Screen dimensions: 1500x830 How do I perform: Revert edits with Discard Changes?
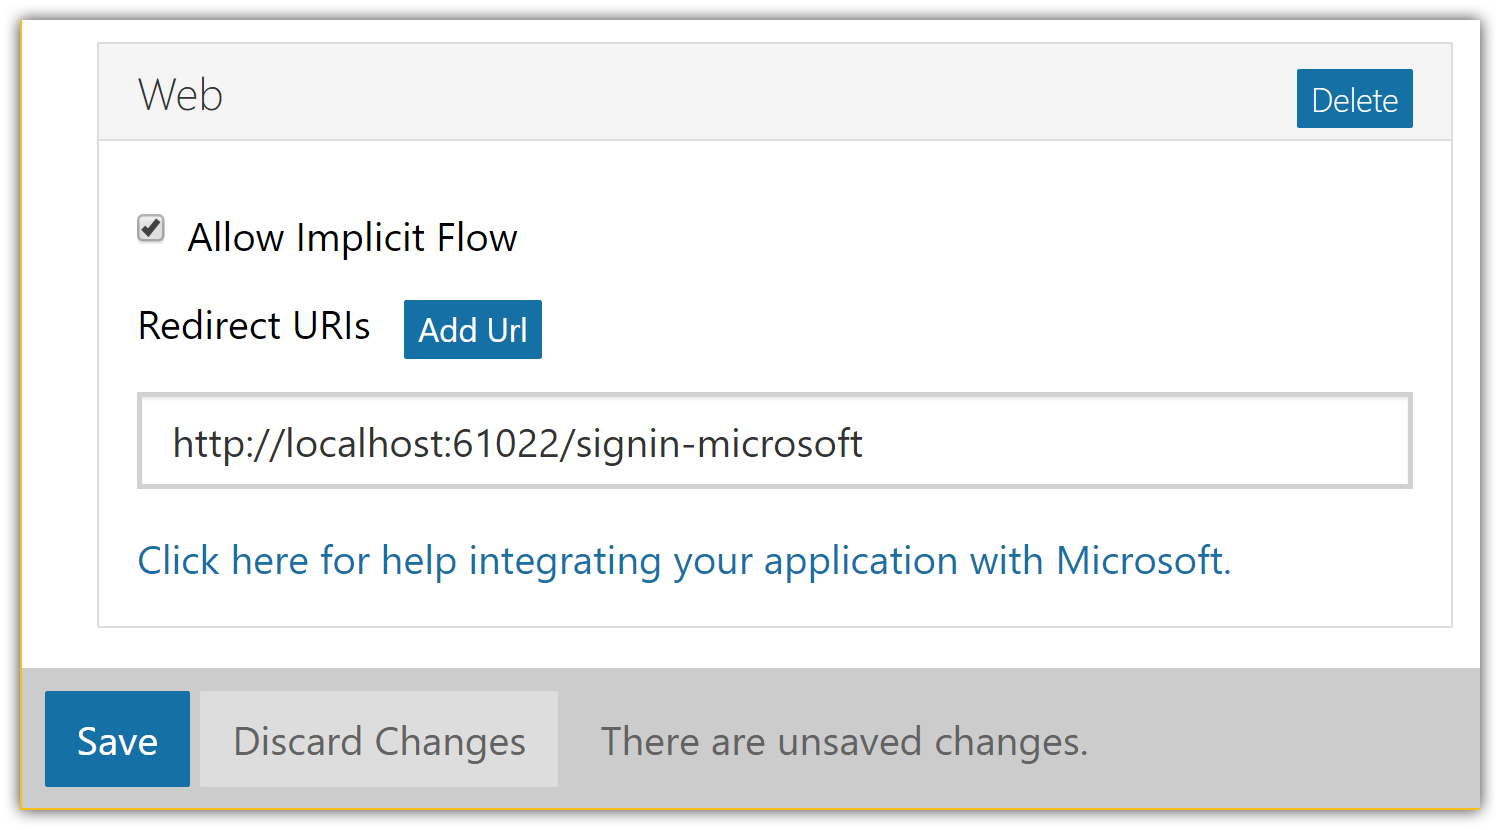(x=379, y=740)
